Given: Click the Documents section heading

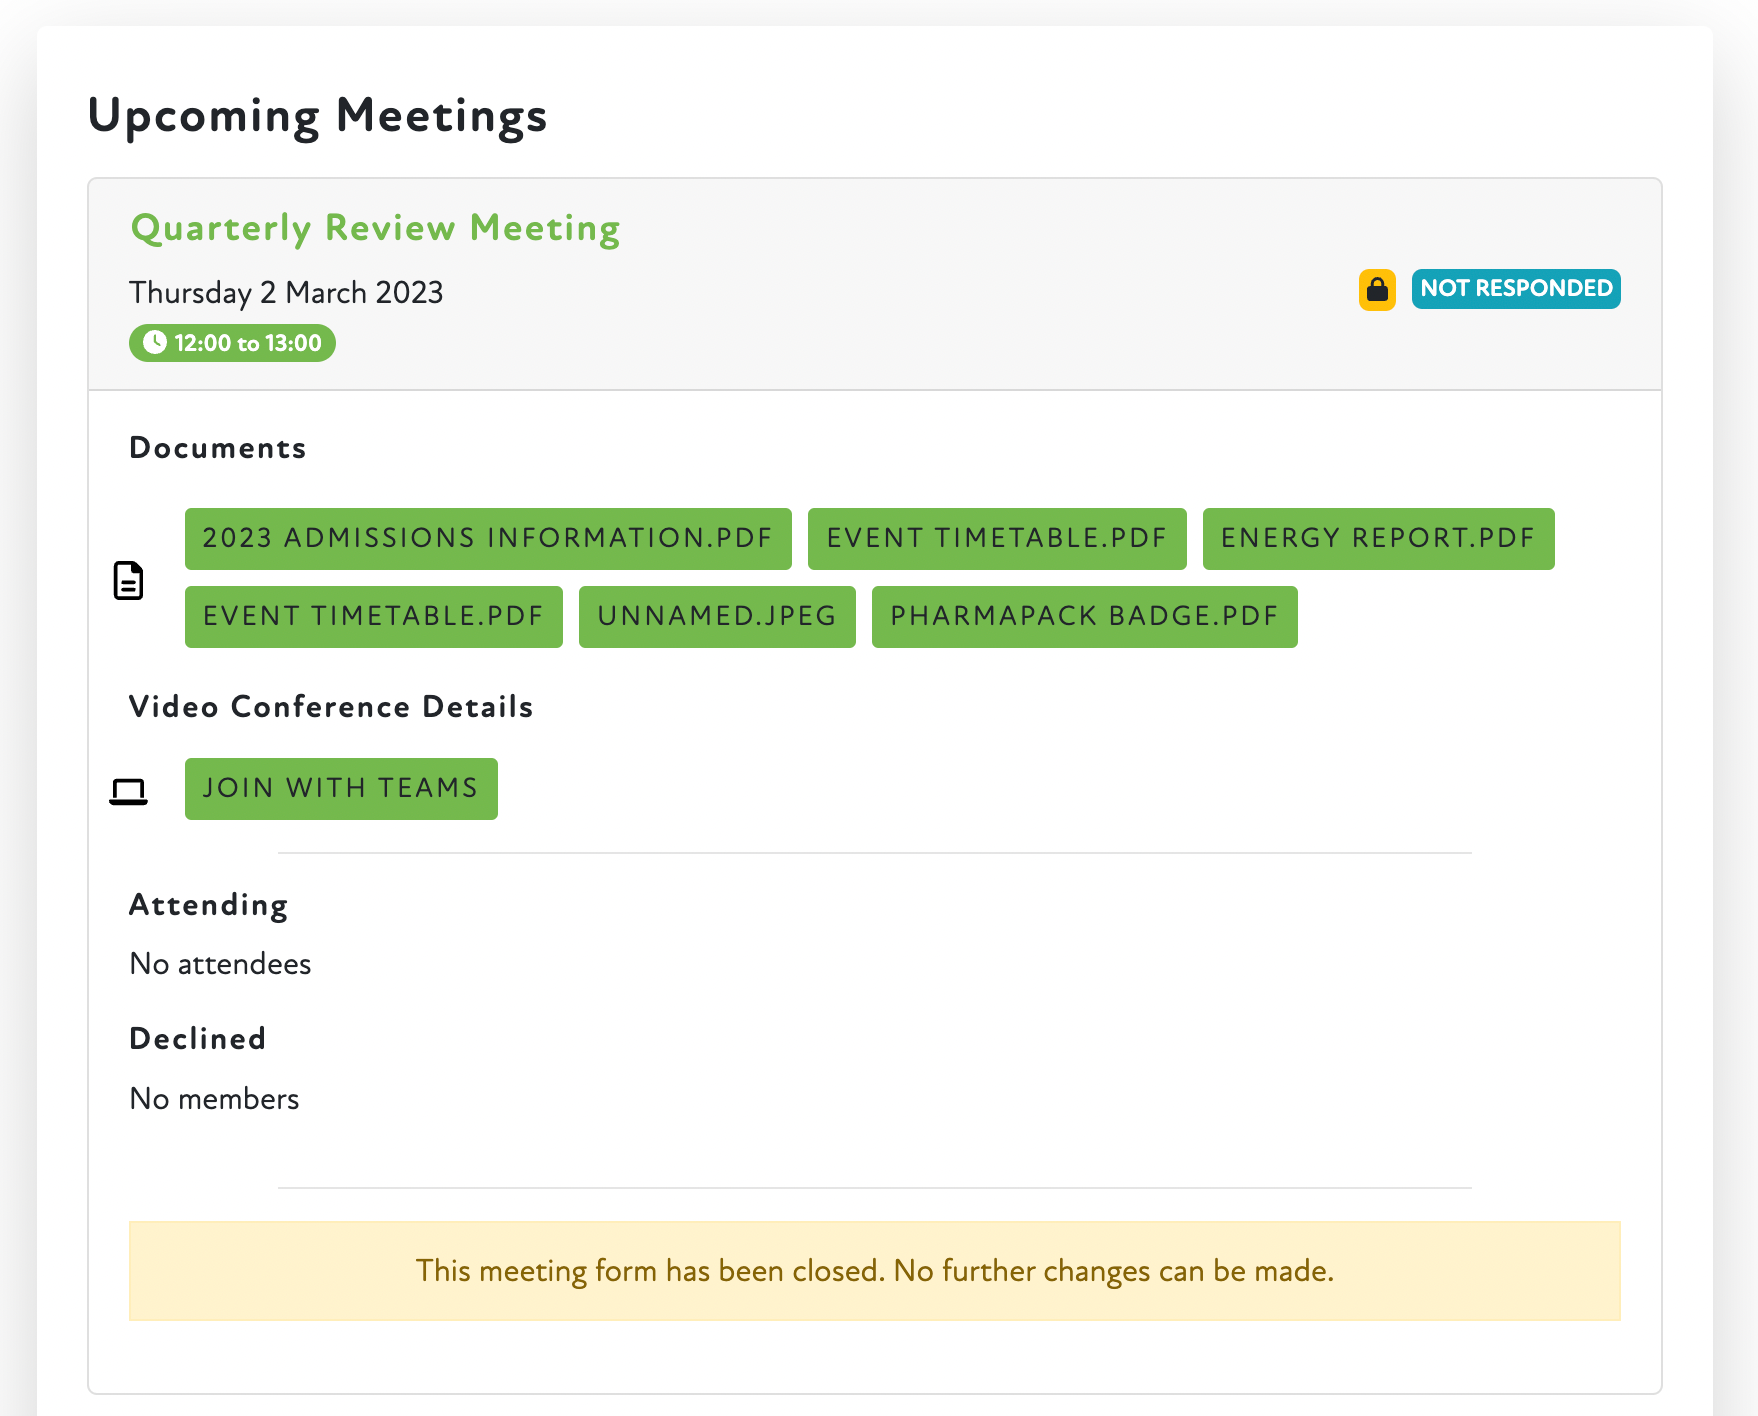Looking at the screenshot, I should click(217, 448).
